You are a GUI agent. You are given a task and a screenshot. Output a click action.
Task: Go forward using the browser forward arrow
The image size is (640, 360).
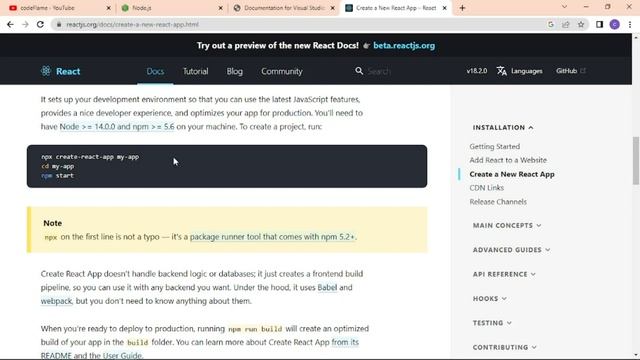[x=25, y=24]
